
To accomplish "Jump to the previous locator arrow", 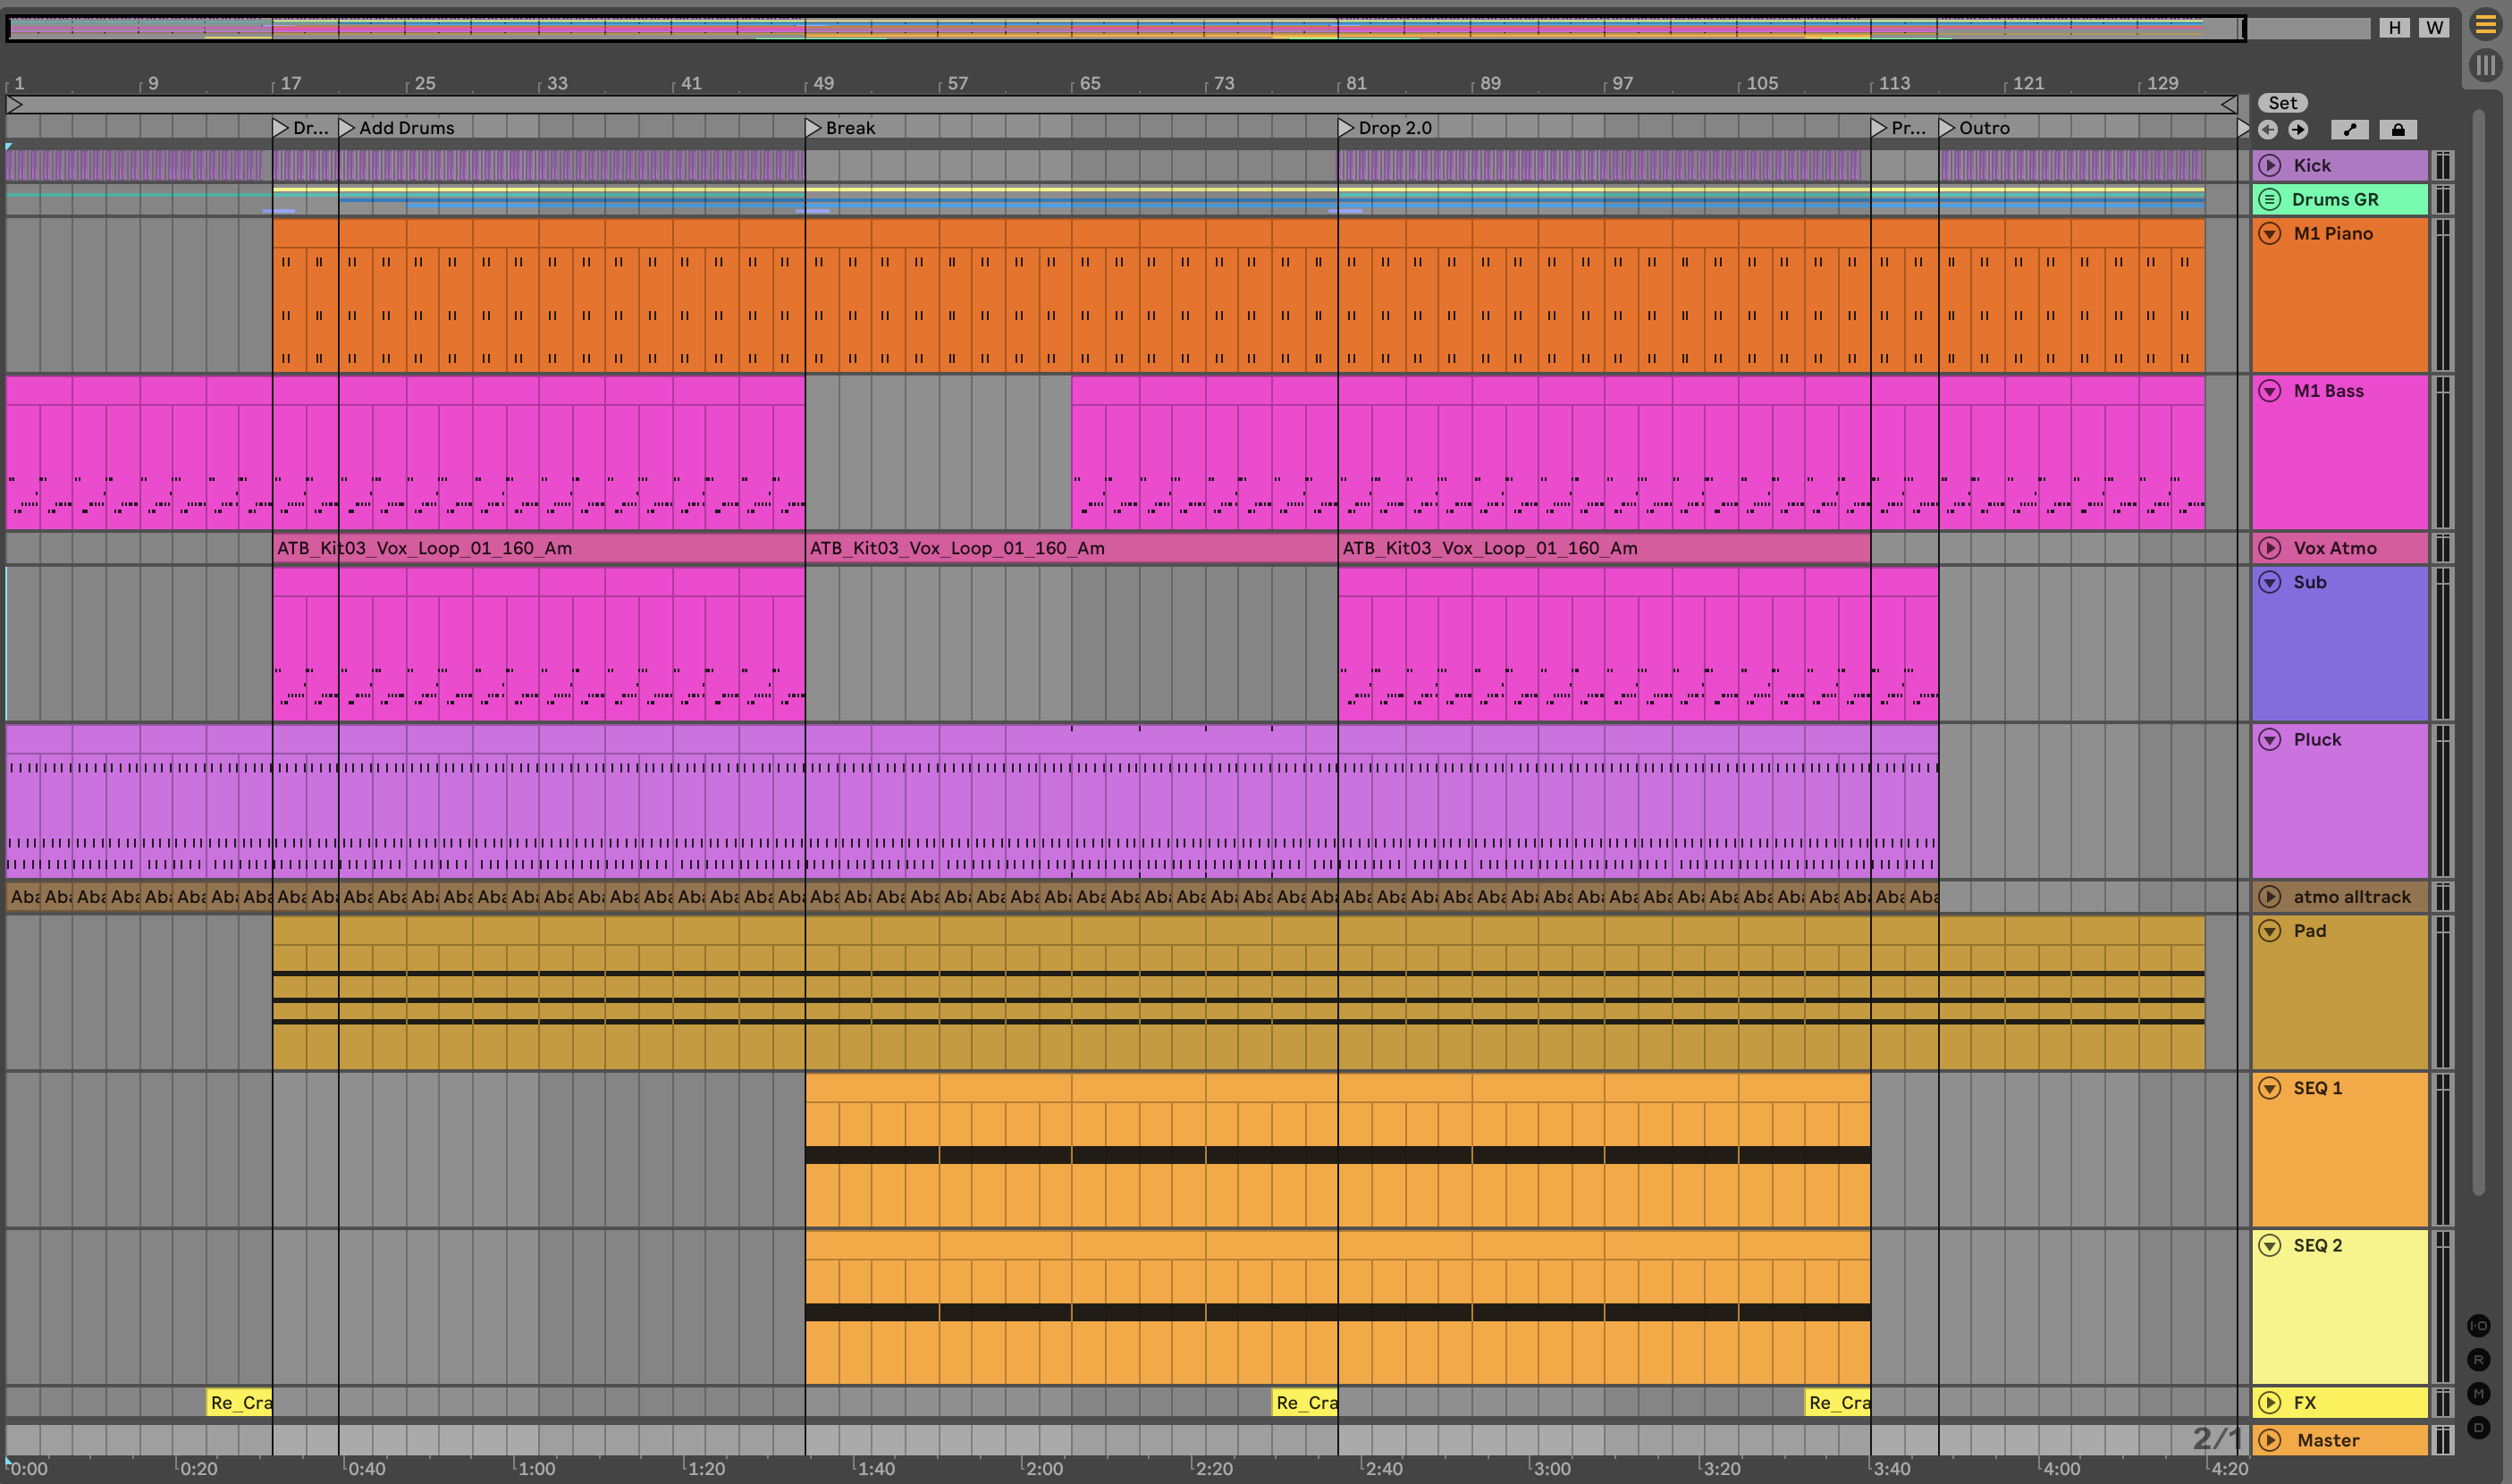I will click(2268, 130).
